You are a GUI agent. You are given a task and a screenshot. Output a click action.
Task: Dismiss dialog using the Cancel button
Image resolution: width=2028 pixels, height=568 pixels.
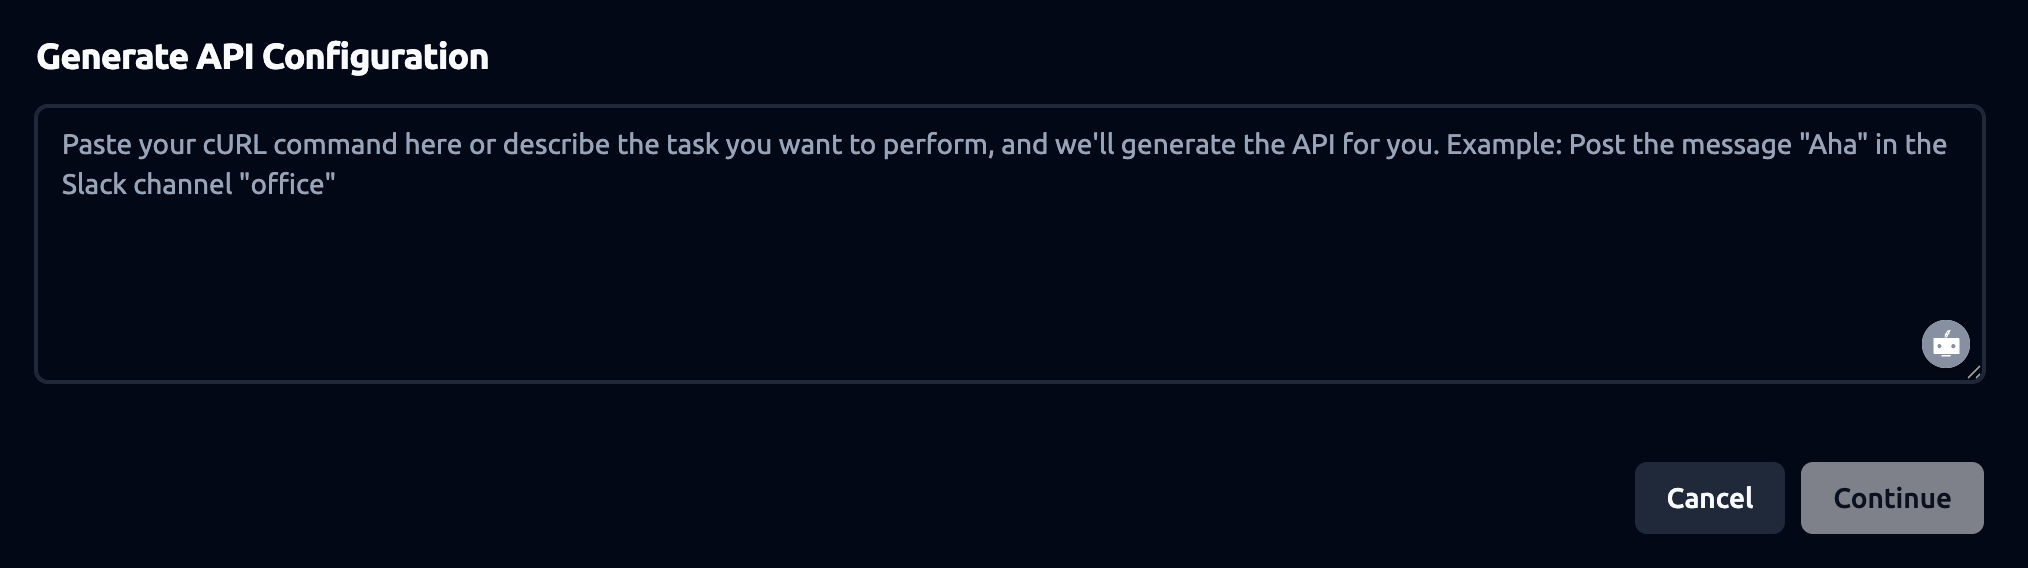(1709, 498)
